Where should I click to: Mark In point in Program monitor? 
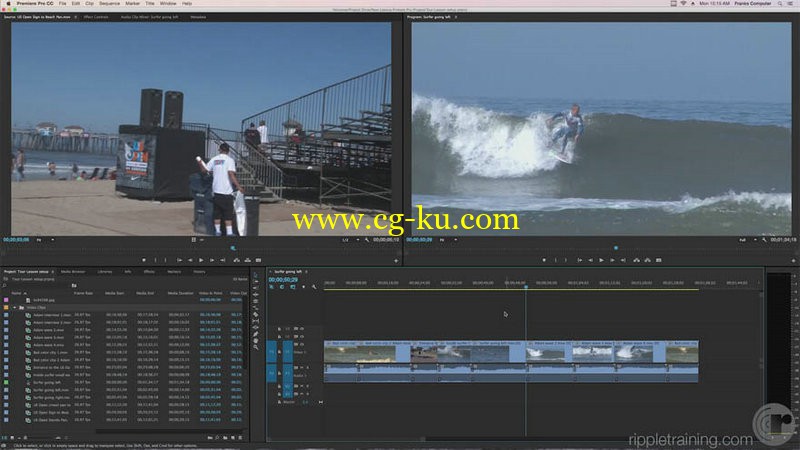pyautogui.click(x=556, y=260)
